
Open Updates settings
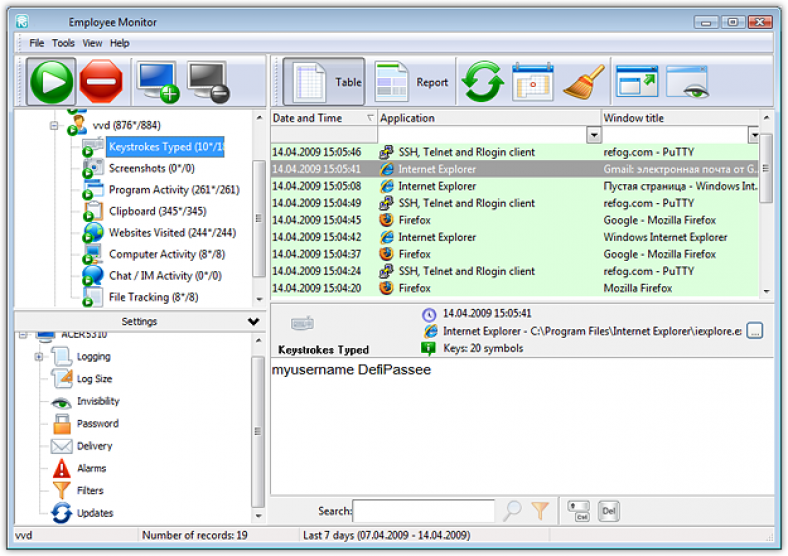coord(94,513)
